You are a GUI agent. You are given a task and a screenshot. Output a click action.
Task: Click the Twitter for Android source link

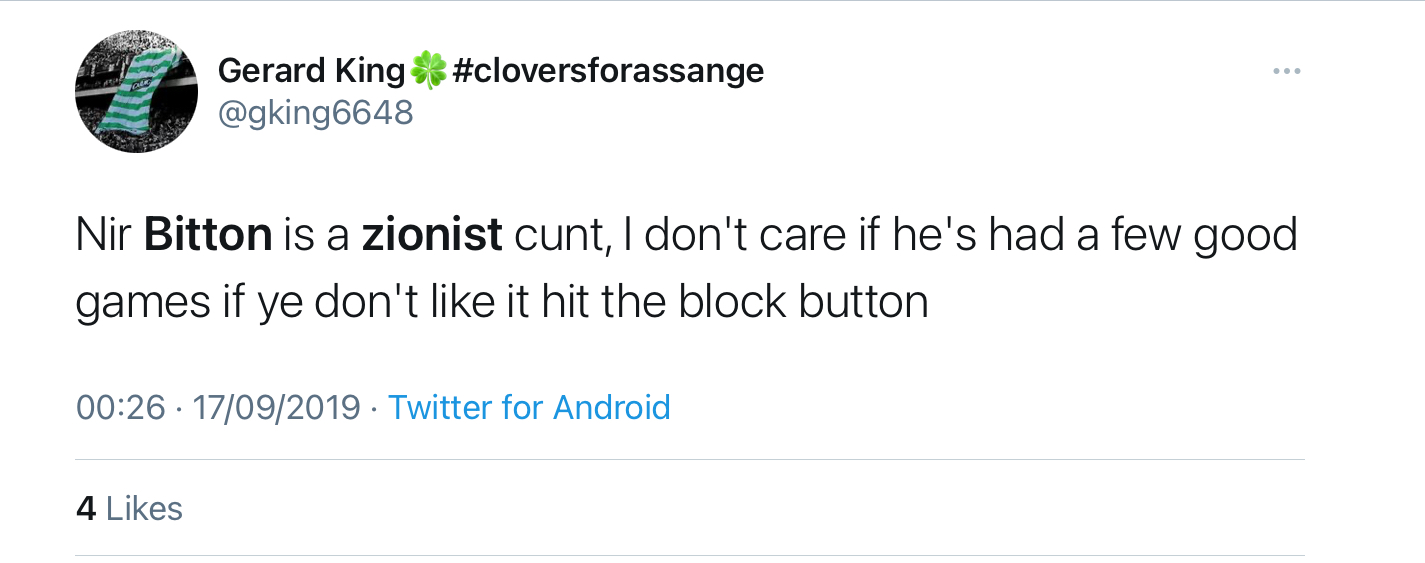(529, 407)
